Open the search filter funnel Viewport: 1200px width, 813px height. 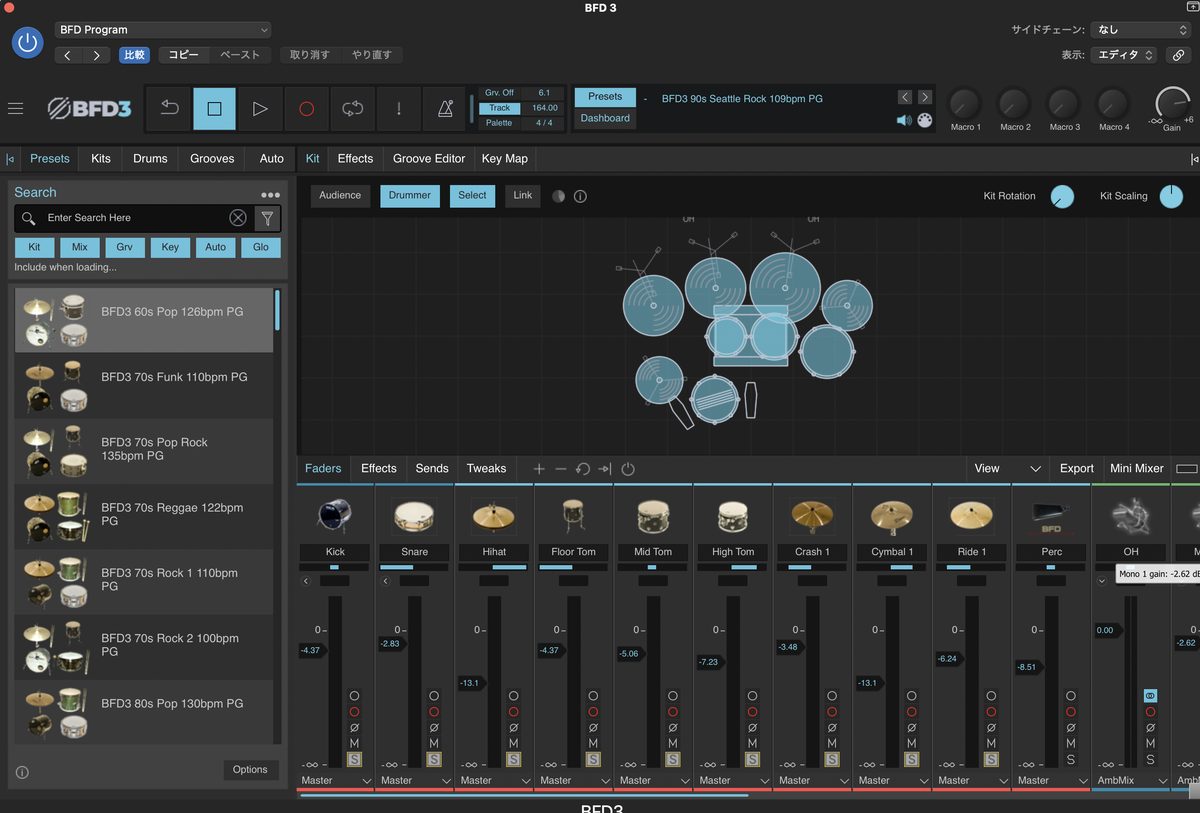[x=267, y=218]
